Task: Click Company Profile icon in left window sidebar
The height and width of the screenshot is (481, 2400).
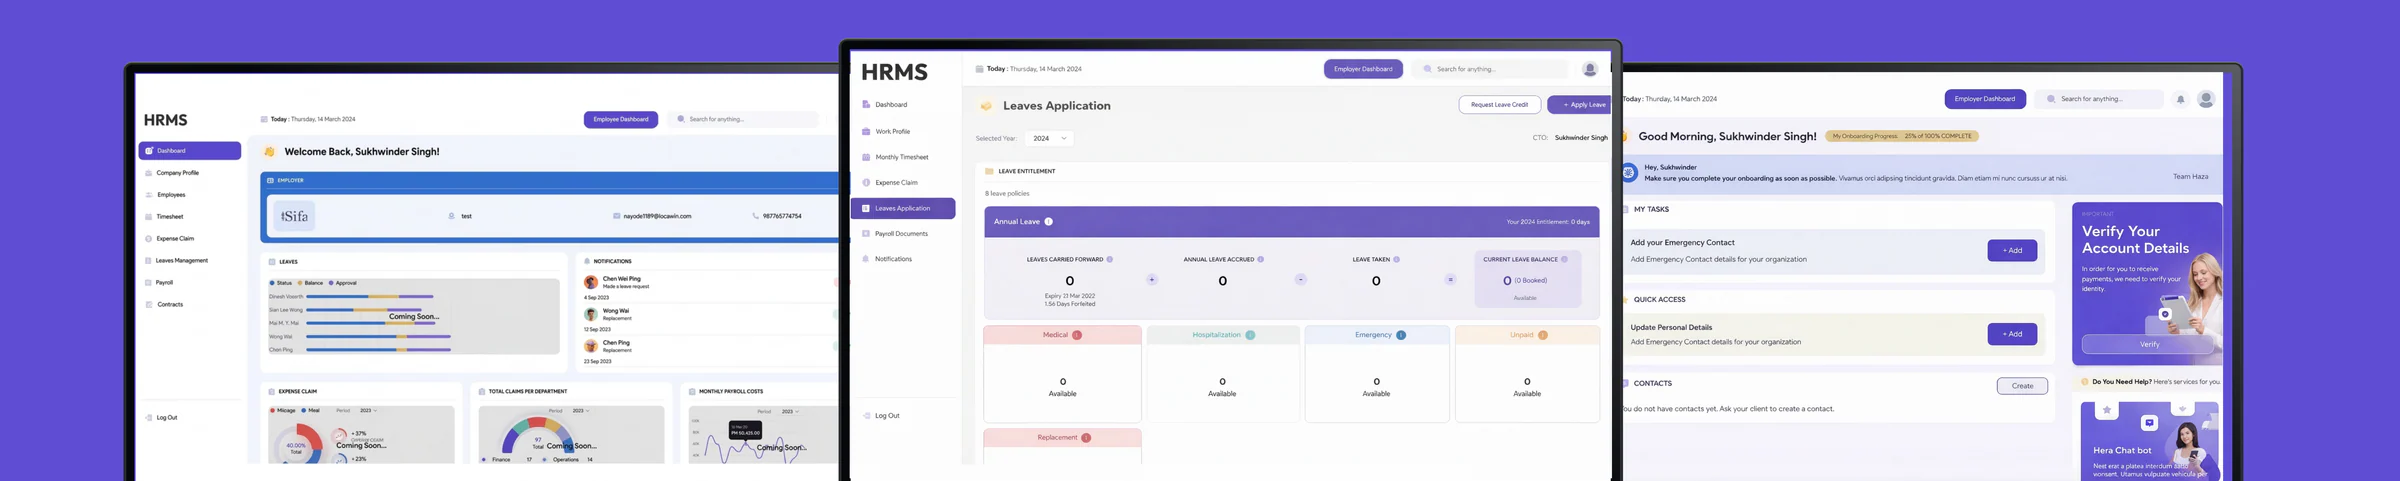Action: pos(149,173)
